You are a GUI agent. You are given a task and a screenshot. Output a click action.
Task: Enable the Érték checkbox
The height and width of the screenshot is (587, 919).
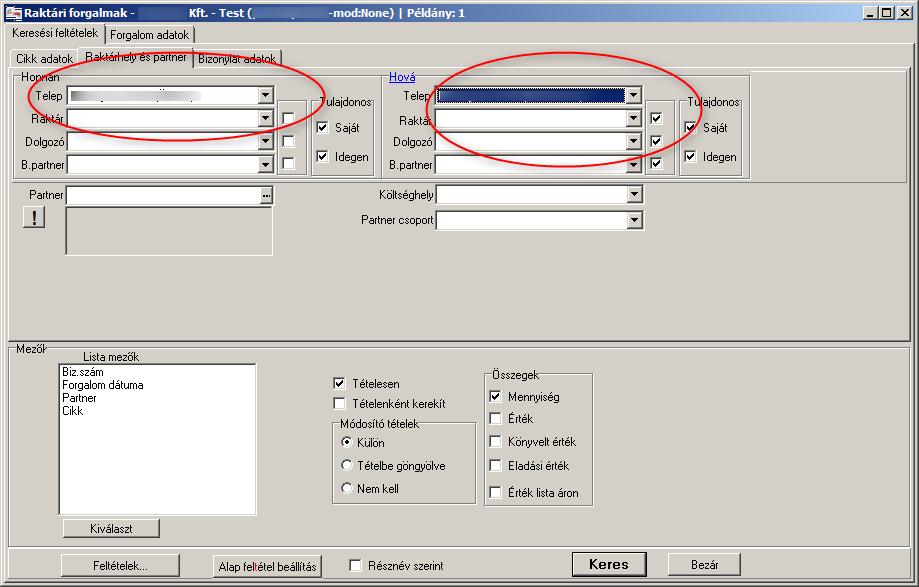(495, 418)
